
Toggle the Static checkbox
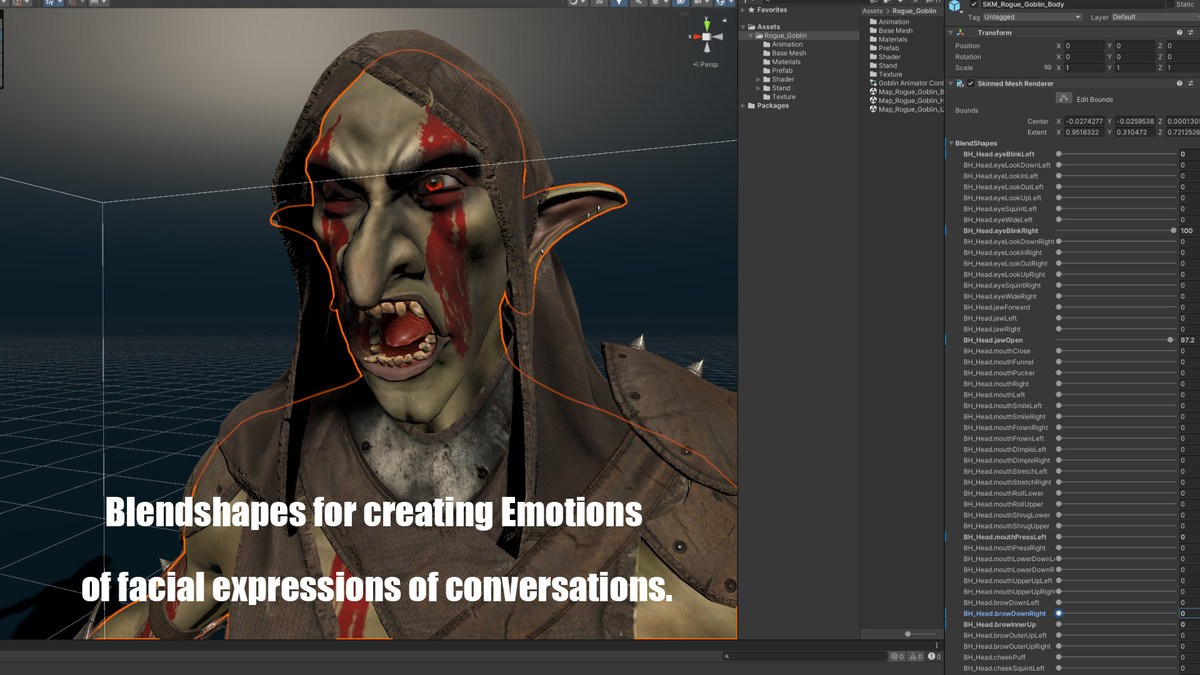(x=1171, y=4)
